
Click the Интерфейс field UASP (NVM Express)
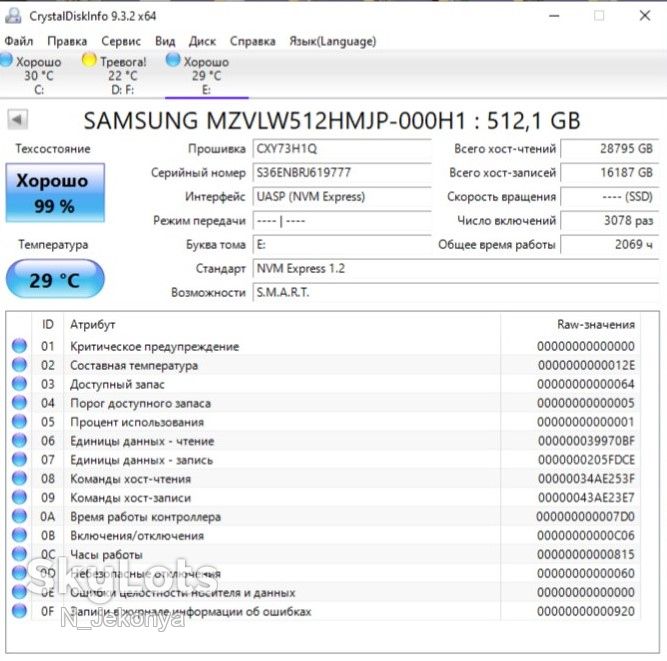pos(342,197)
